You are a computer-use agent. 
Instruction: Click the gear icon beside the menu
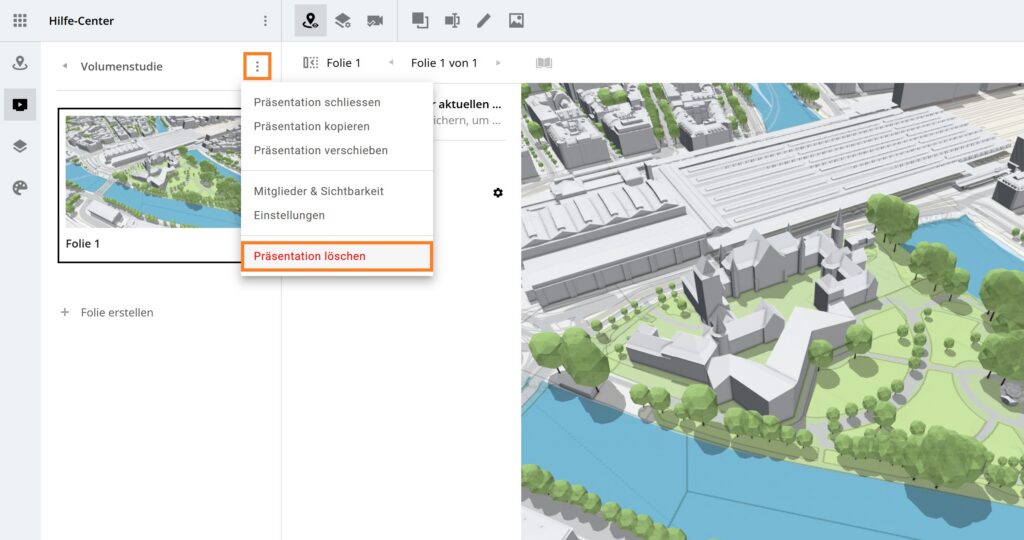coord(498,192)
